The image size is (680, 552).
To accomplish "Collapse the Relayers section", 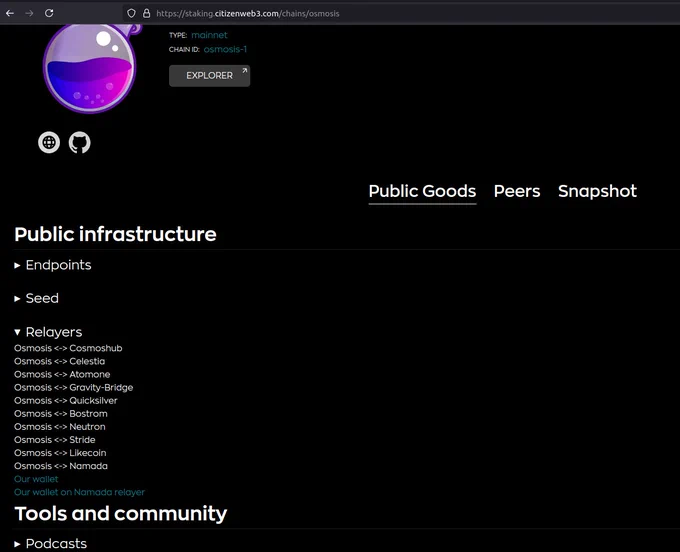I will click(x=48, y=332).
